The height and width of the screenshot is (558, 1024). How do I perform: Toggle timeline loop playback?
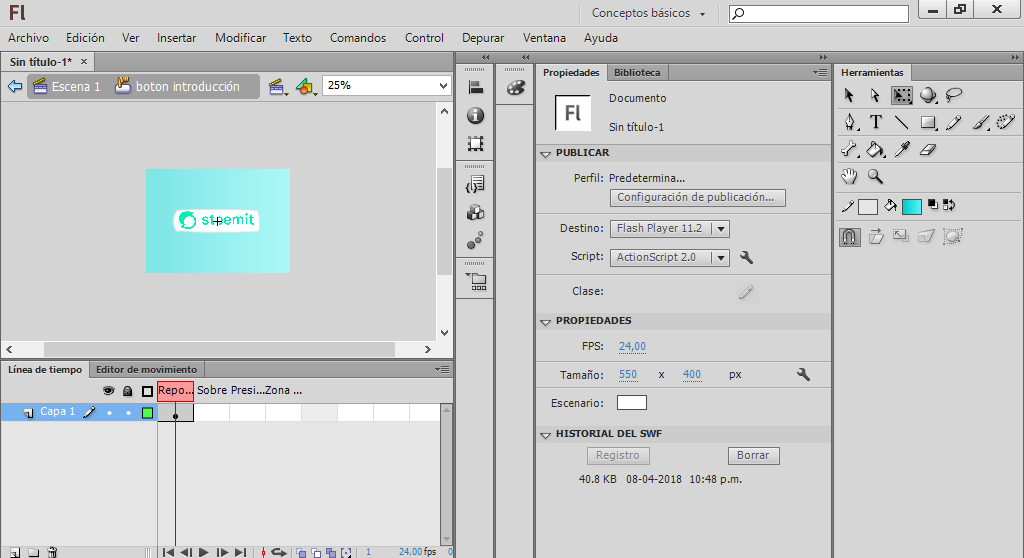[x=279, y=552]
